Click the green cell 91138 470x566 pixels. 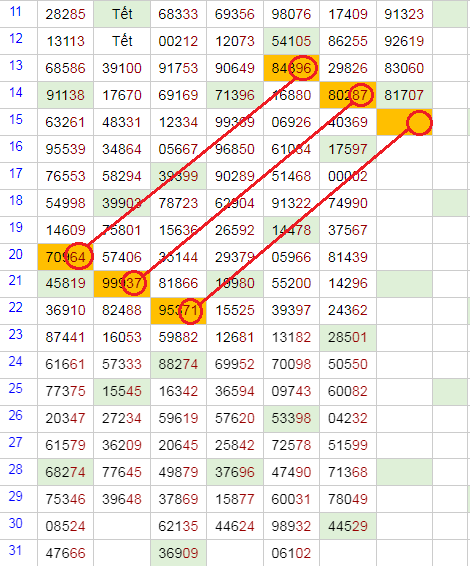[x=65, y=95]
